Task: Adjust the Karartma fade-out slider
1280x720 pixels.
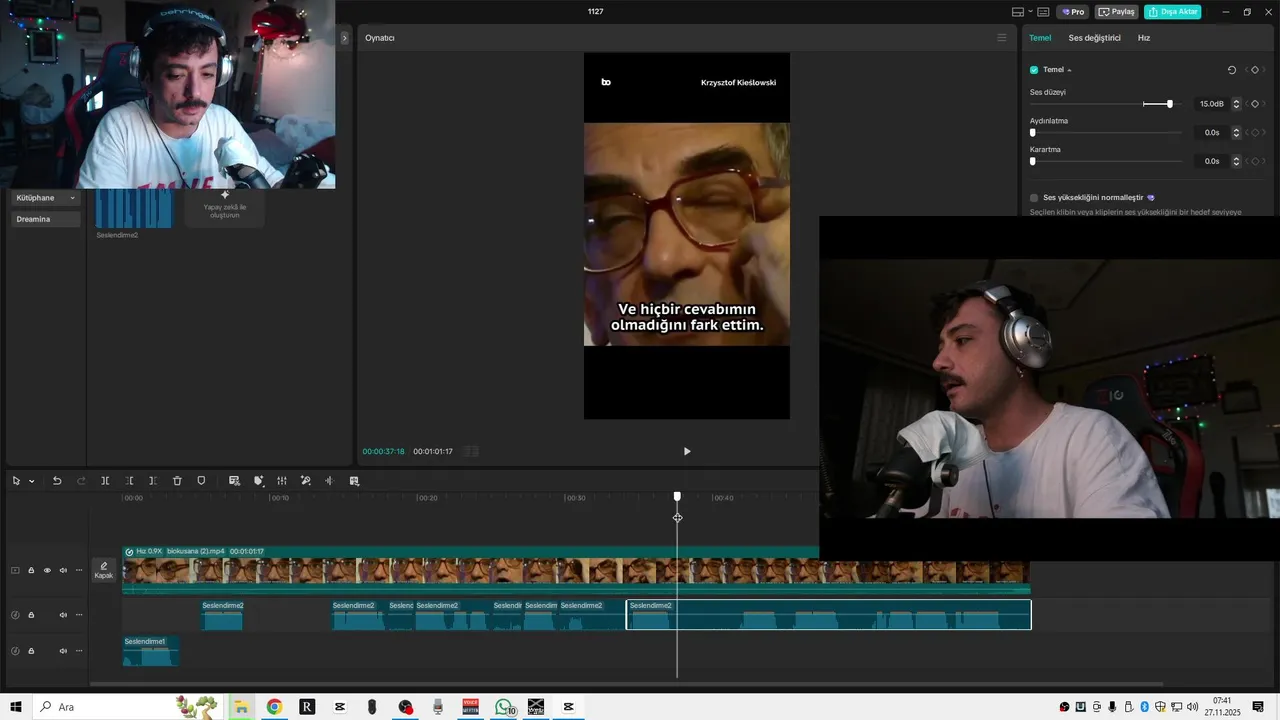Action: 1033,161
